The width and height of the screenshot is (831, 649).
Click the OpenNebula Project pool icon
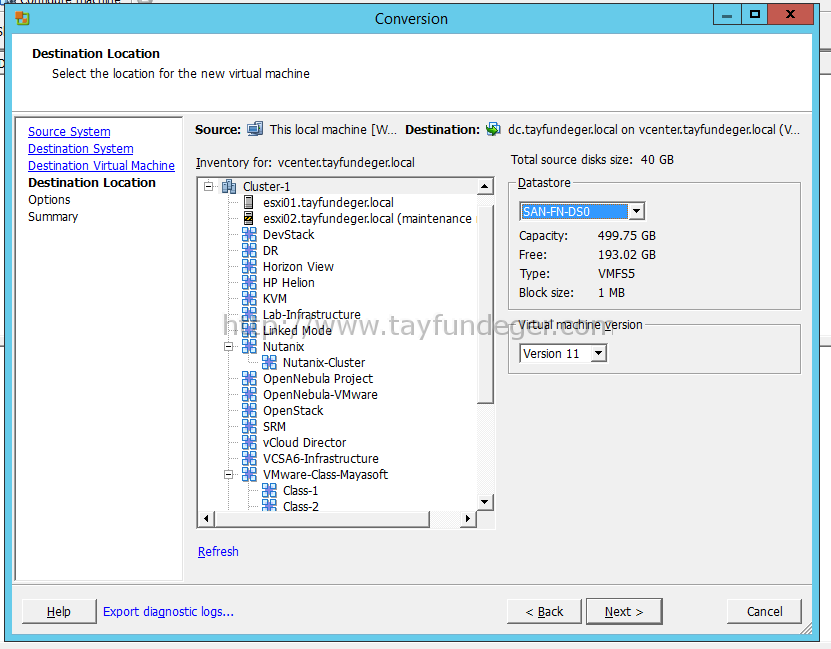(249, 378)
